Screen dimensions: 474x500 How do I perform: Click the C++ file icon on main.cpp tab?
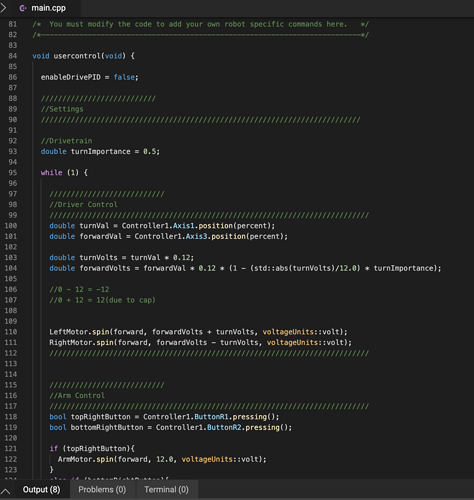[23, 8]
